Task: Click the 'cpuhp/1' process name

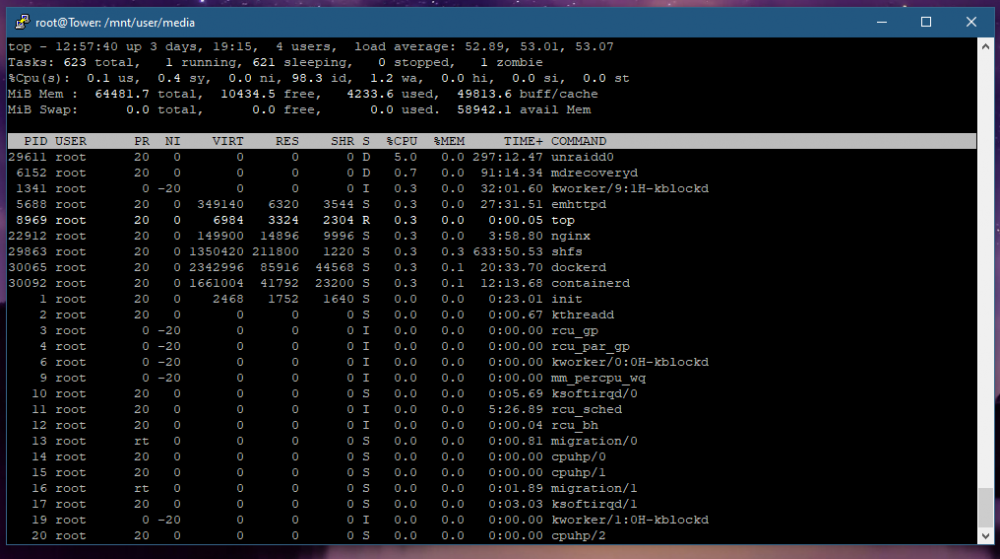Action: click(x=578, y=473)
